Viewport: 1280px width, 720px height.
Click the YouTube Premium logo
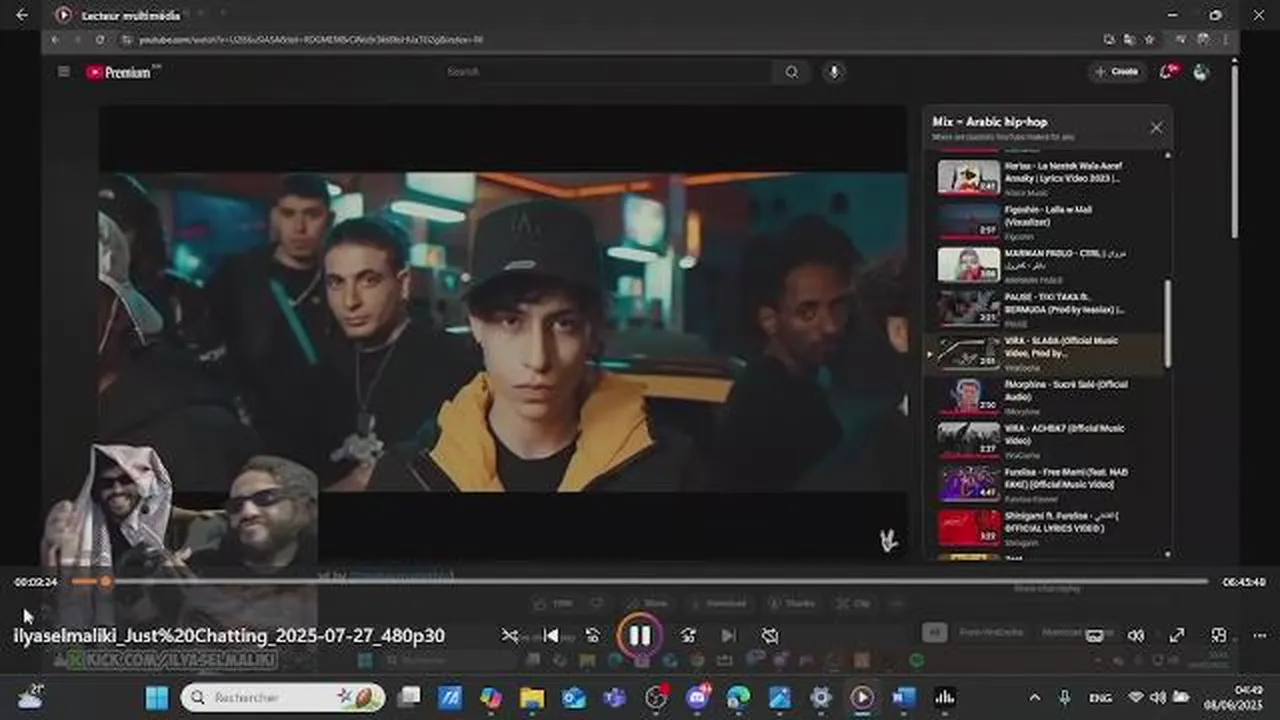pos(119,72)
